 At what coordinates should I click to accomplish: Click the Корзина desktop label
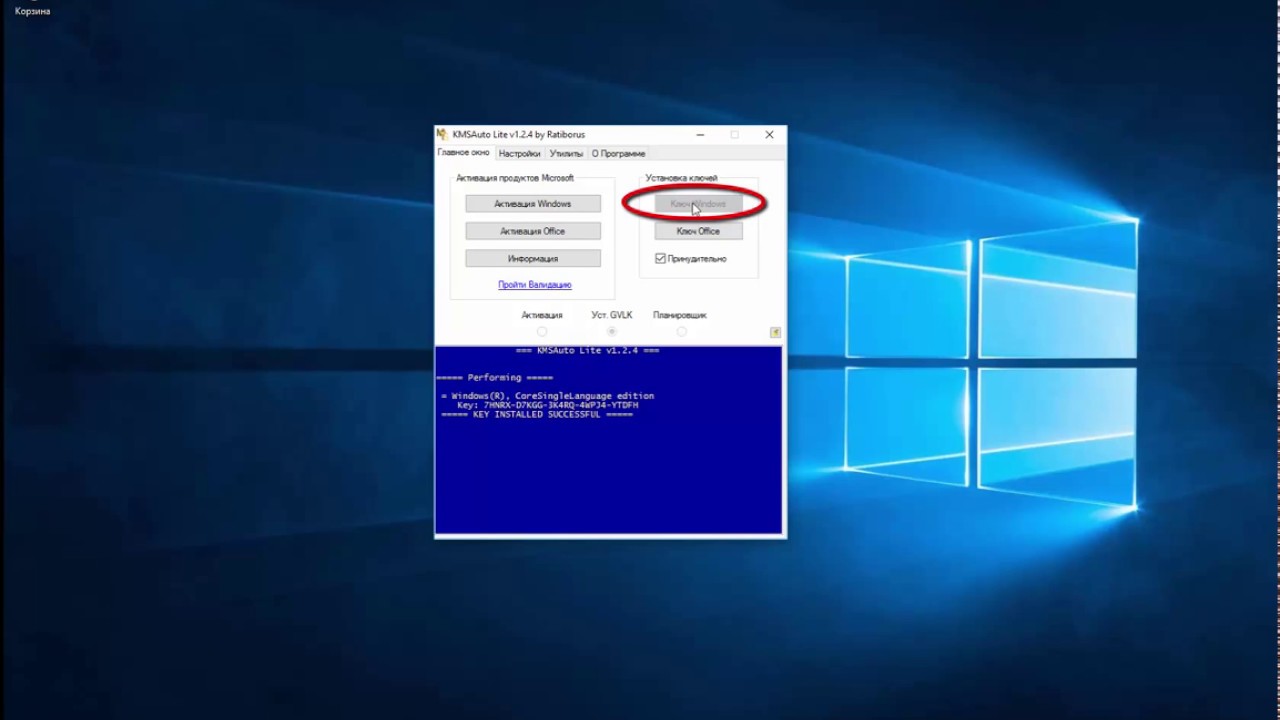[33, 11]
